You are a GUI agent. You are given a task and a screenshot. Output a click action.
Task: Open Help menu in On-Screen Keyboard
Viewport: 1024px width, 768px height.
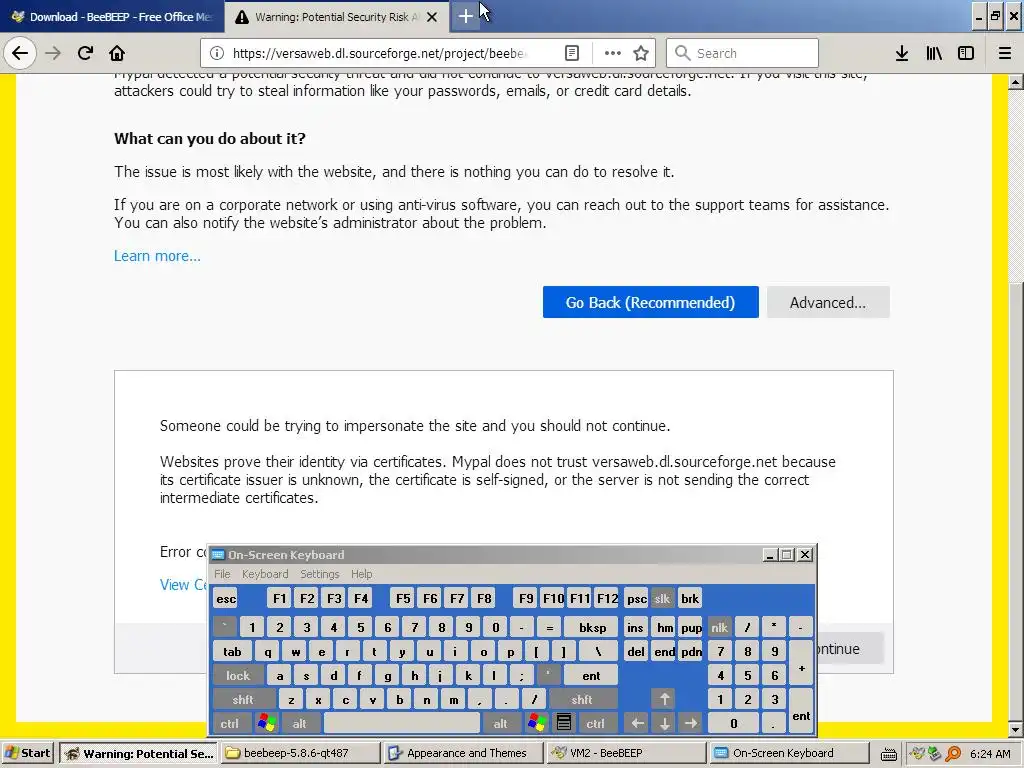pyautogui.click(x=362, y=574)
